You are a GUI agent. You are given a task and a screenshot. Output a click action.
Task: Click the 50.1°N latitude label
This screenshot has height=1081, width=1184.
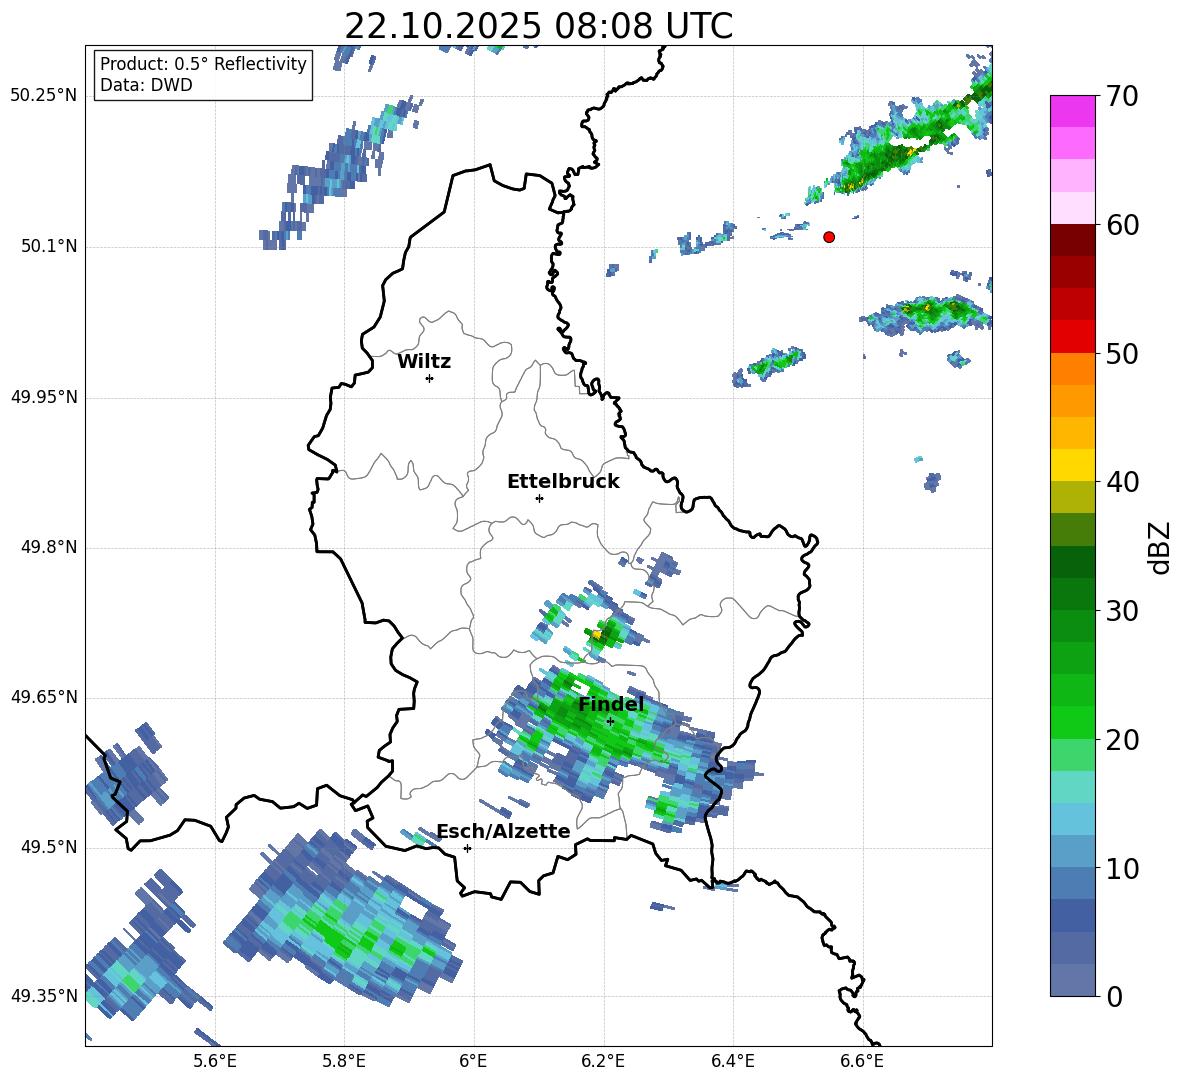click(x=48, y=246)
